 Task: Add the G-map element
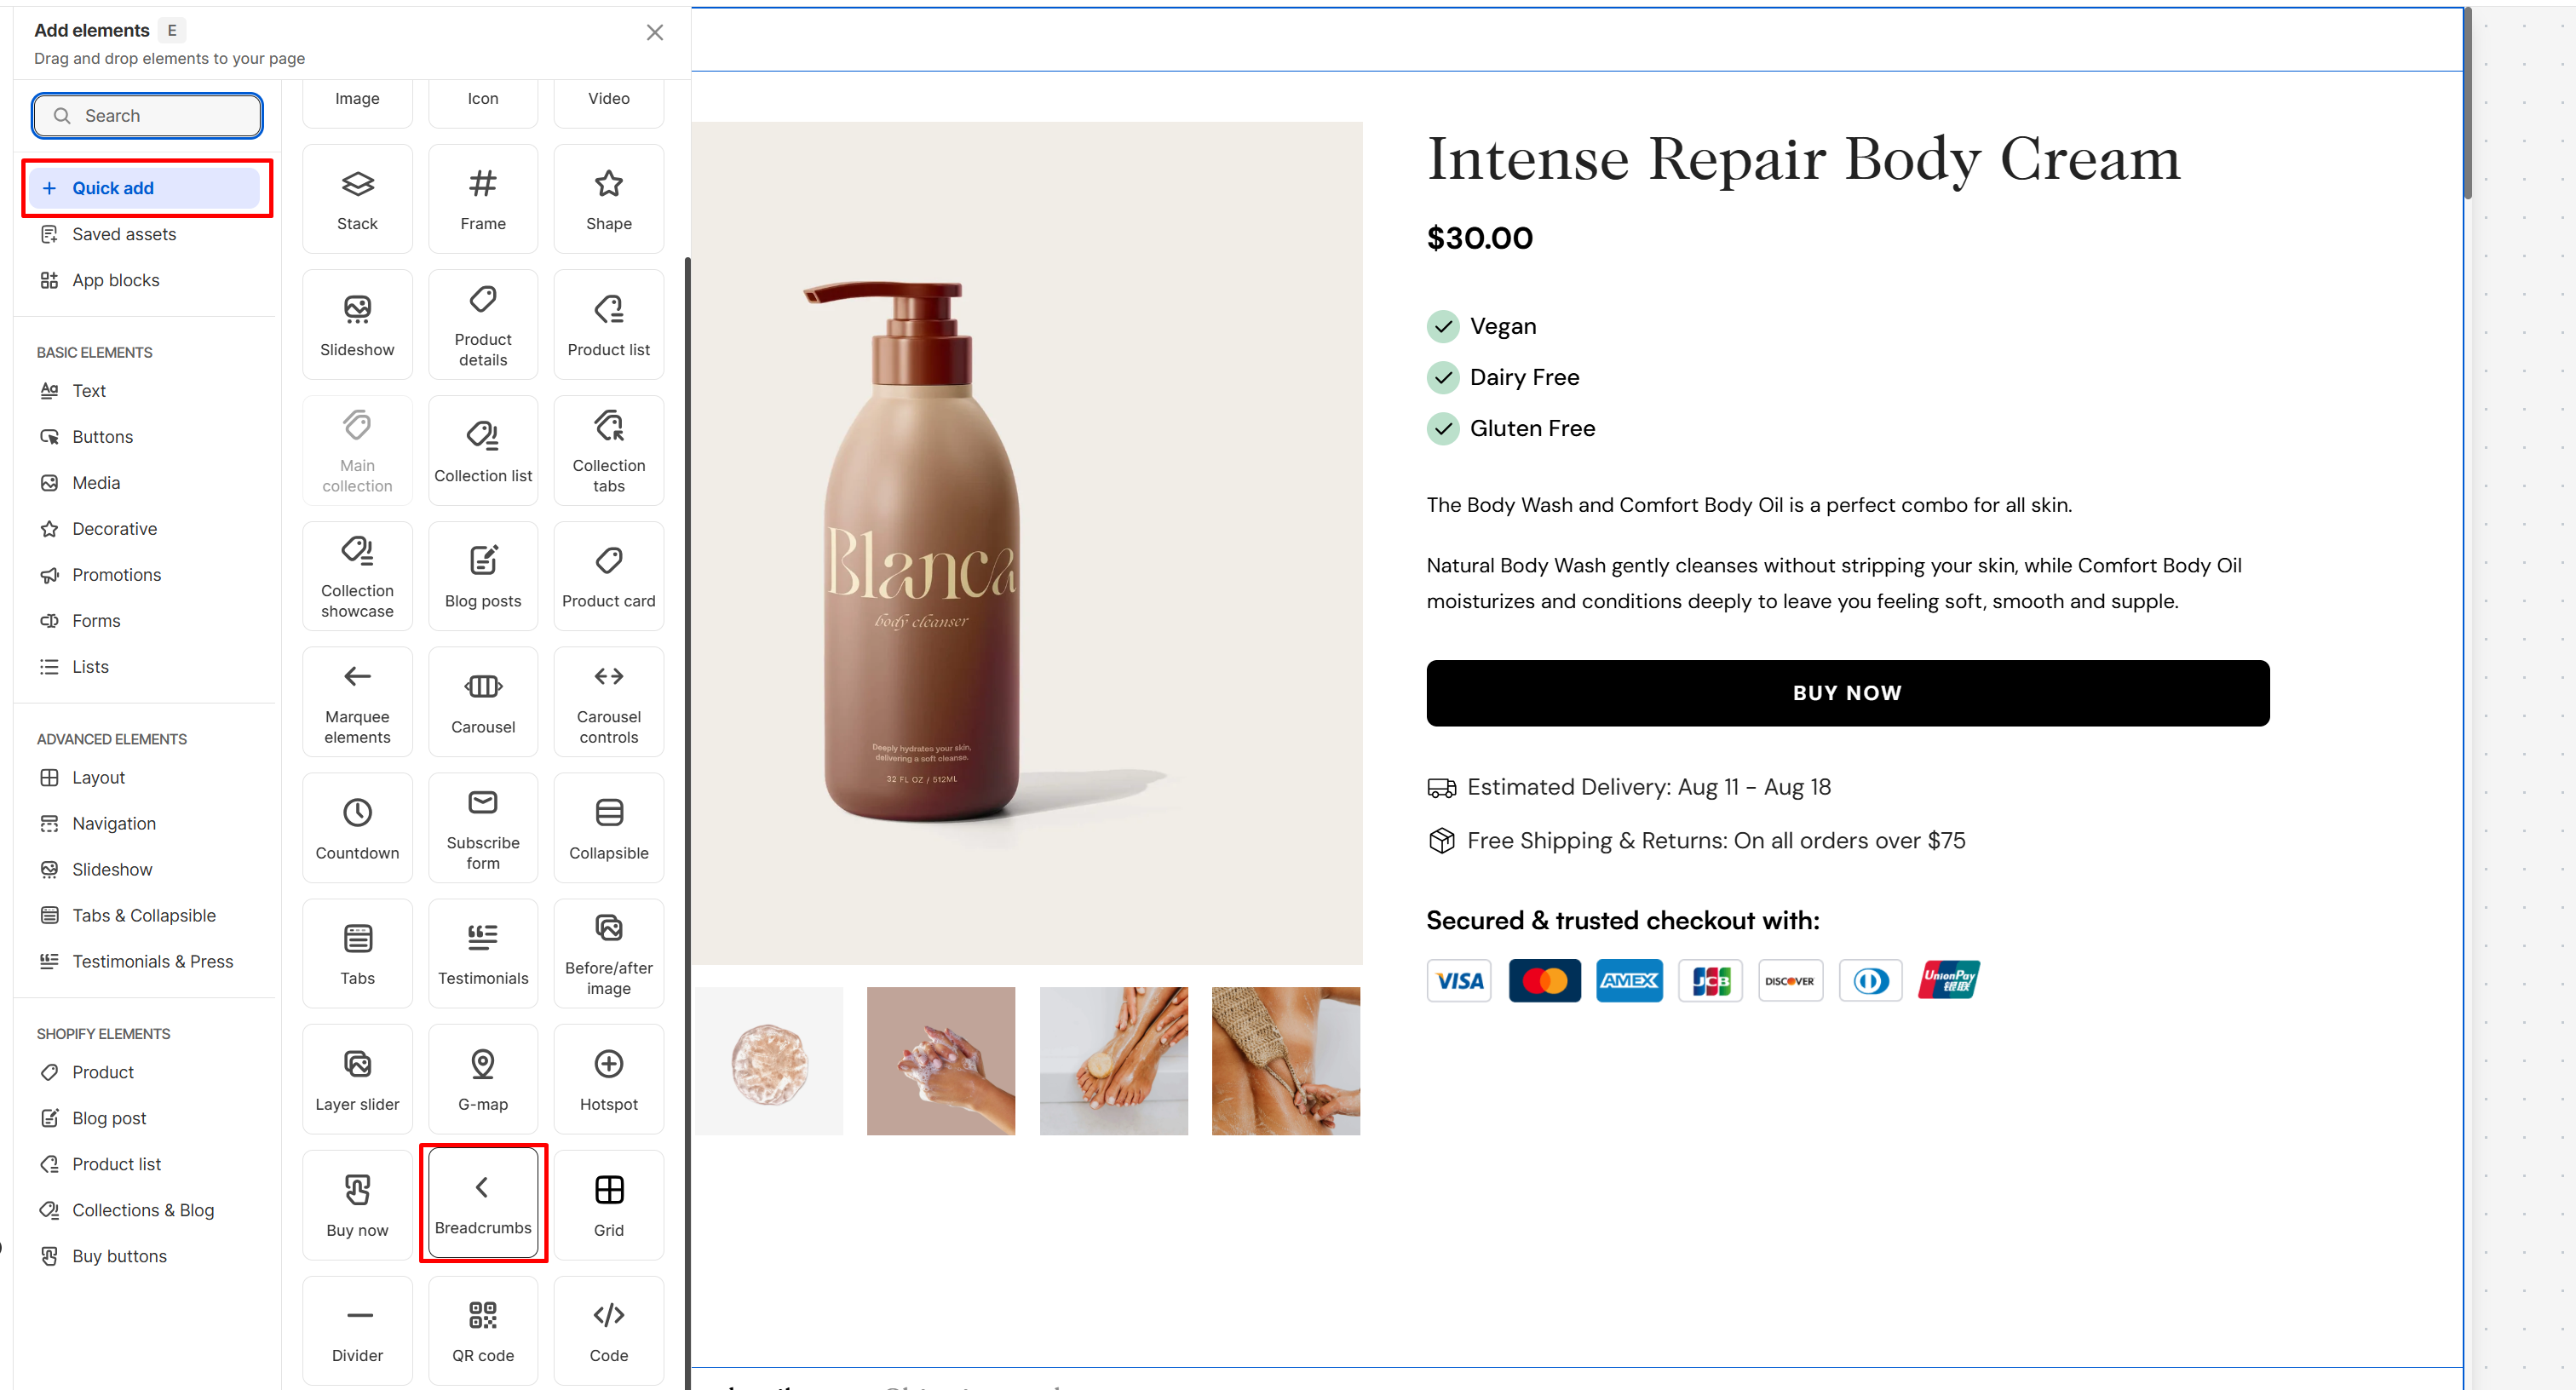click(483, 1079)
